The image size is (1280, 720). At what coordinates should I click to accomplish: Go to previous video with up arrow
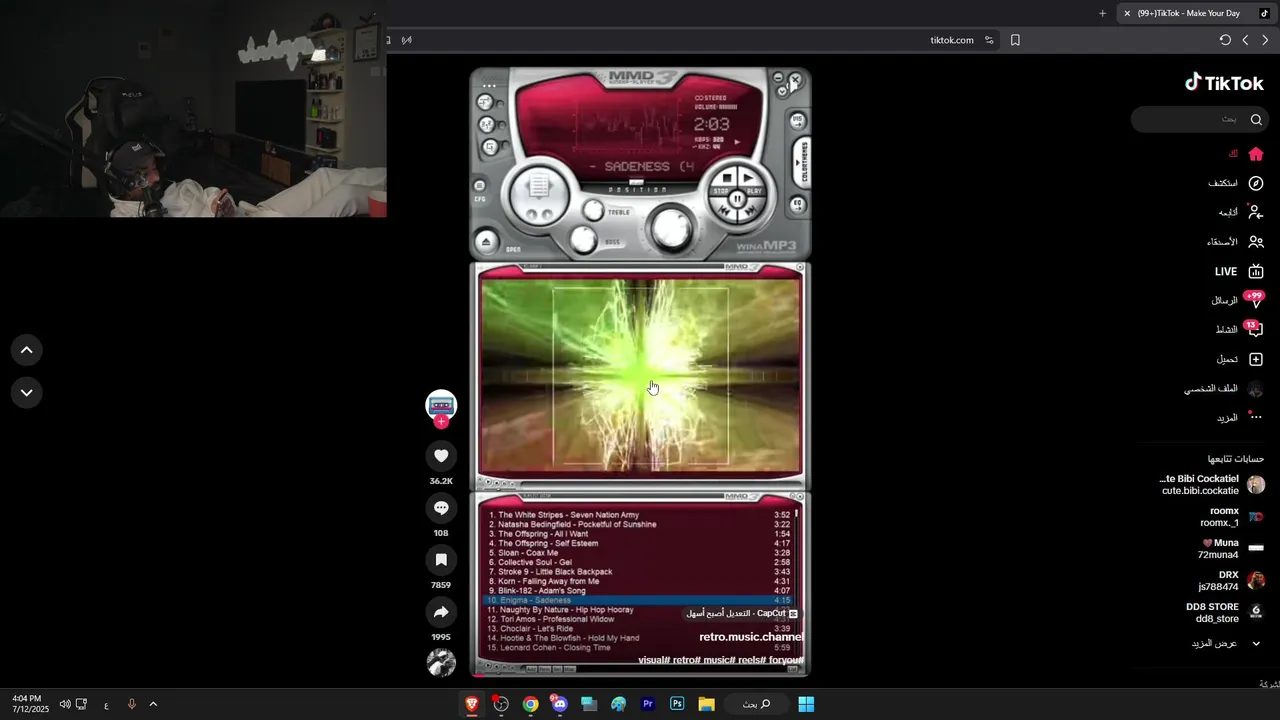27,350
